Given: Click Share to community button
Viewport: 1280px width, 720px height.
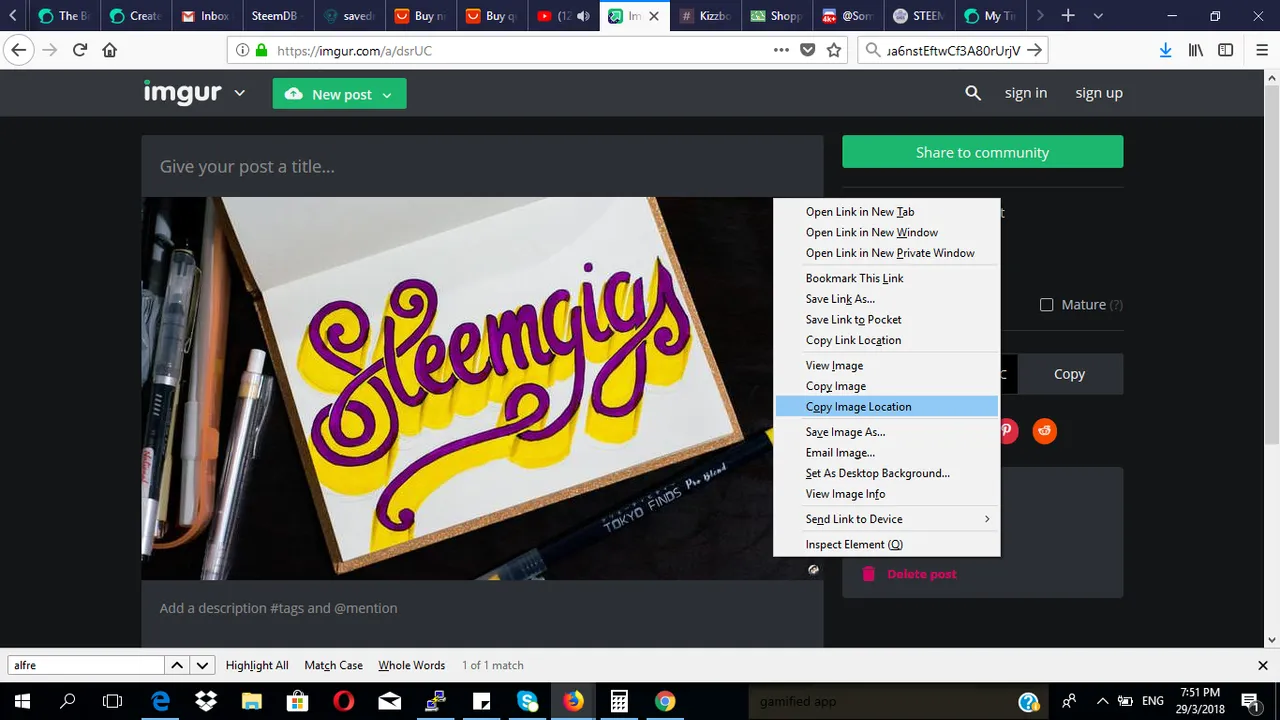Looking at the screenshot, I should 982,152.
